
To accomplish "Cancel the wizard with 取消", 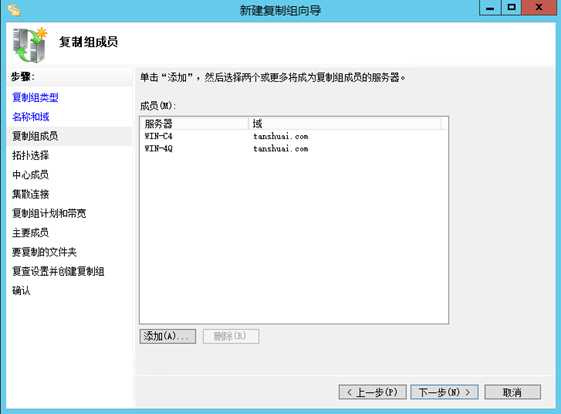I will (x=512, y=392).
